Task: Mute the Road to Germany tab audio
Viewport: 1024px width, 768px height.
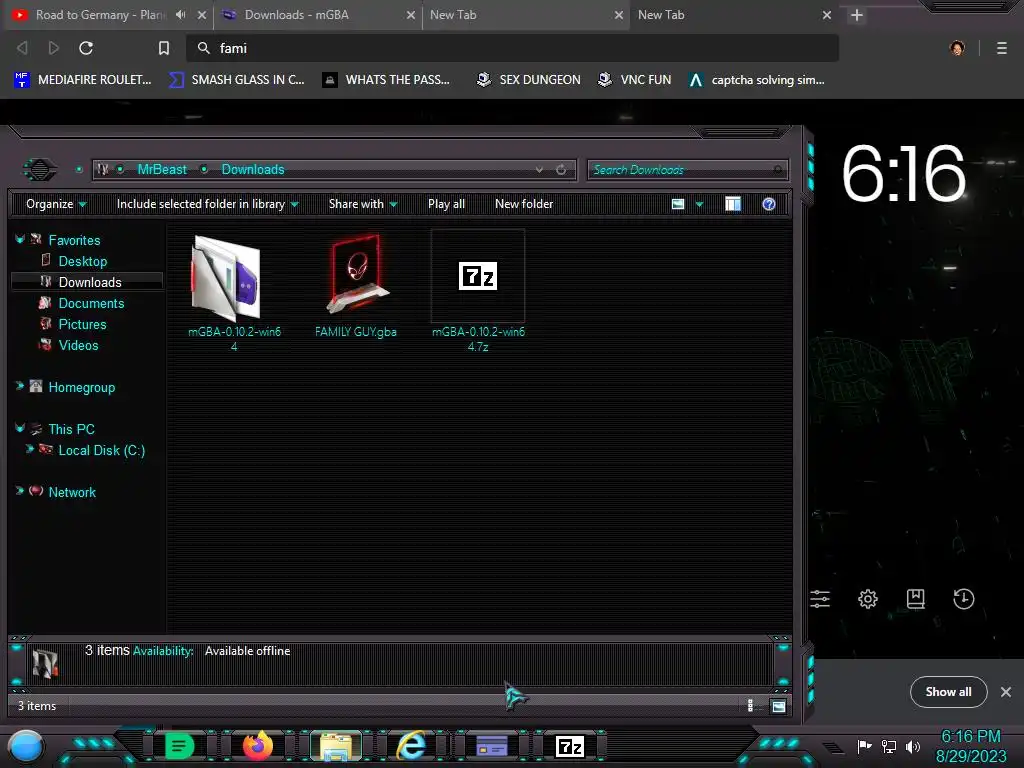Action: tap(181, 14)
